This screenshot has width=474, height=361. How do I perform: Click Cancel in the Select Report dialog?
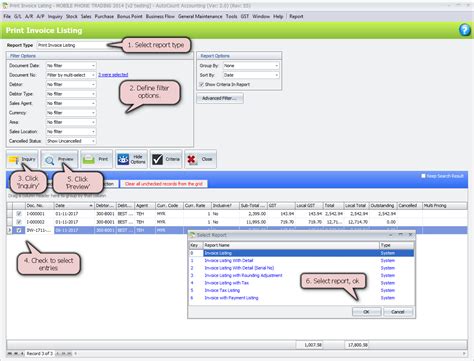point(398,312)
